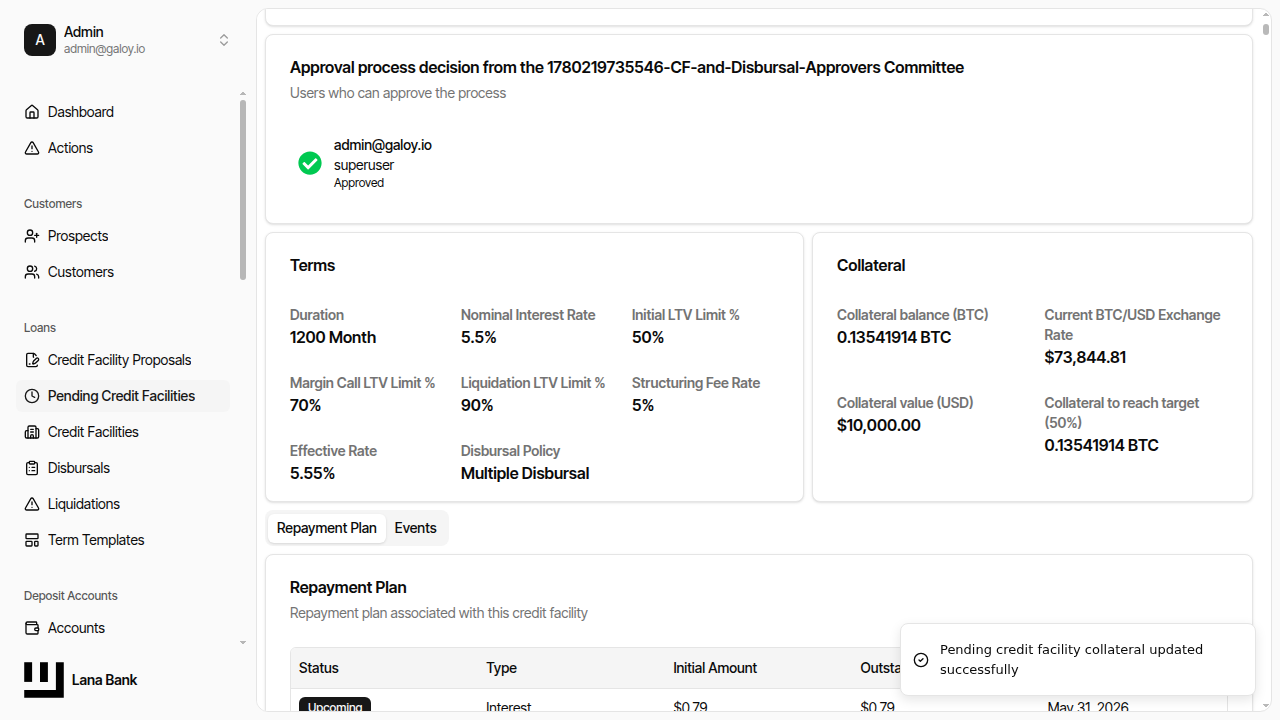1280x720 pixels.
Task: Click the exchange rate value $73,844.81
Action: [1086, 358]
